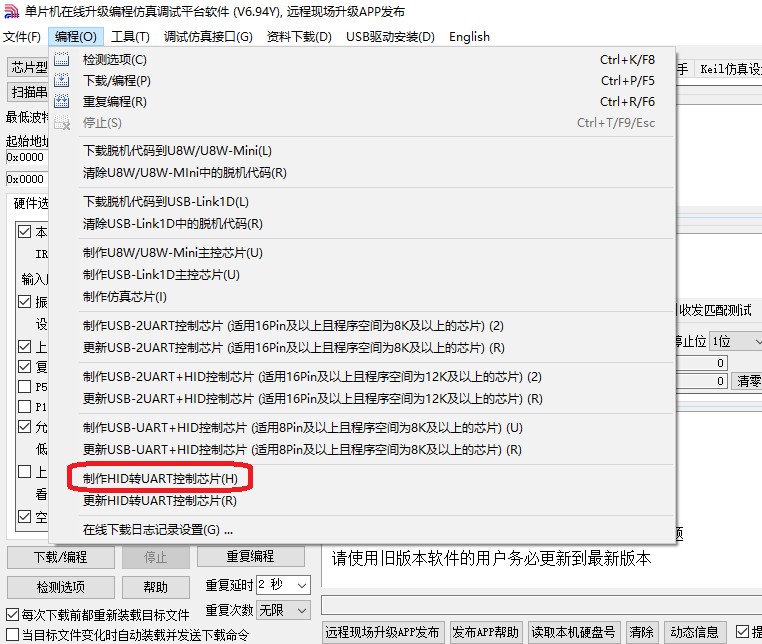Click the 检测选项 button

click(x=61, y=588)
